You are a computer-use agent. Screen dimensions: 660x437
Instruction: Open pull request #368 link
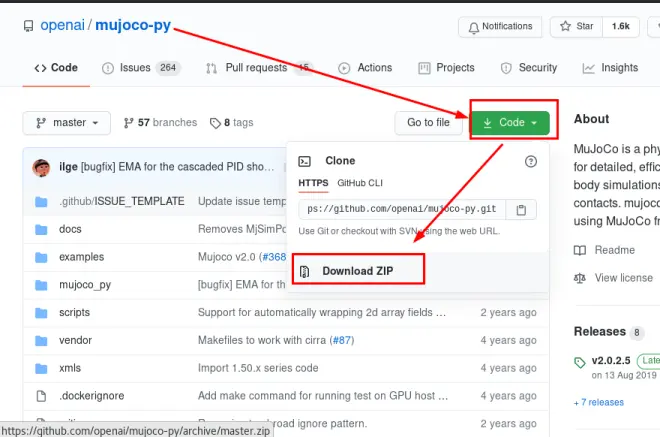[x=274, y=257]
